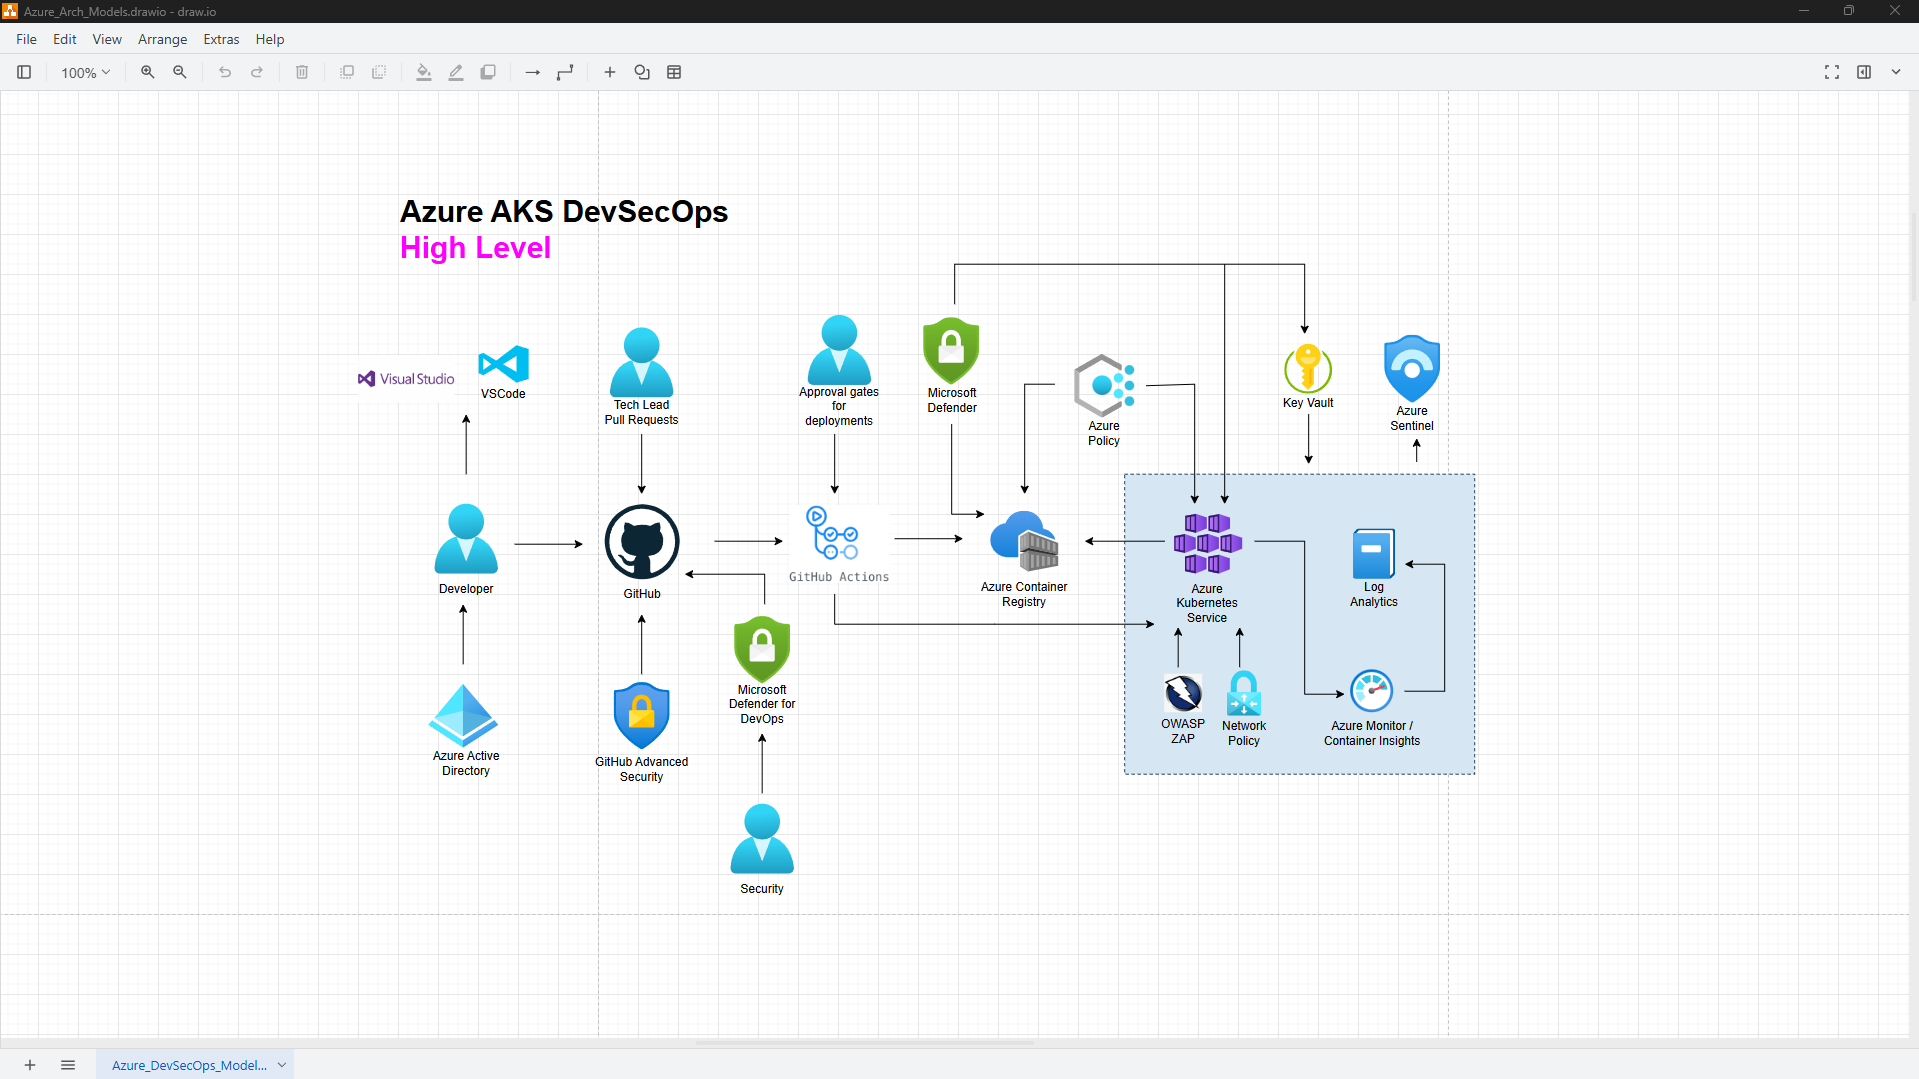
Task: Select the Azure_DevSecOps_Model page tab
Action: pos(189,1065)
